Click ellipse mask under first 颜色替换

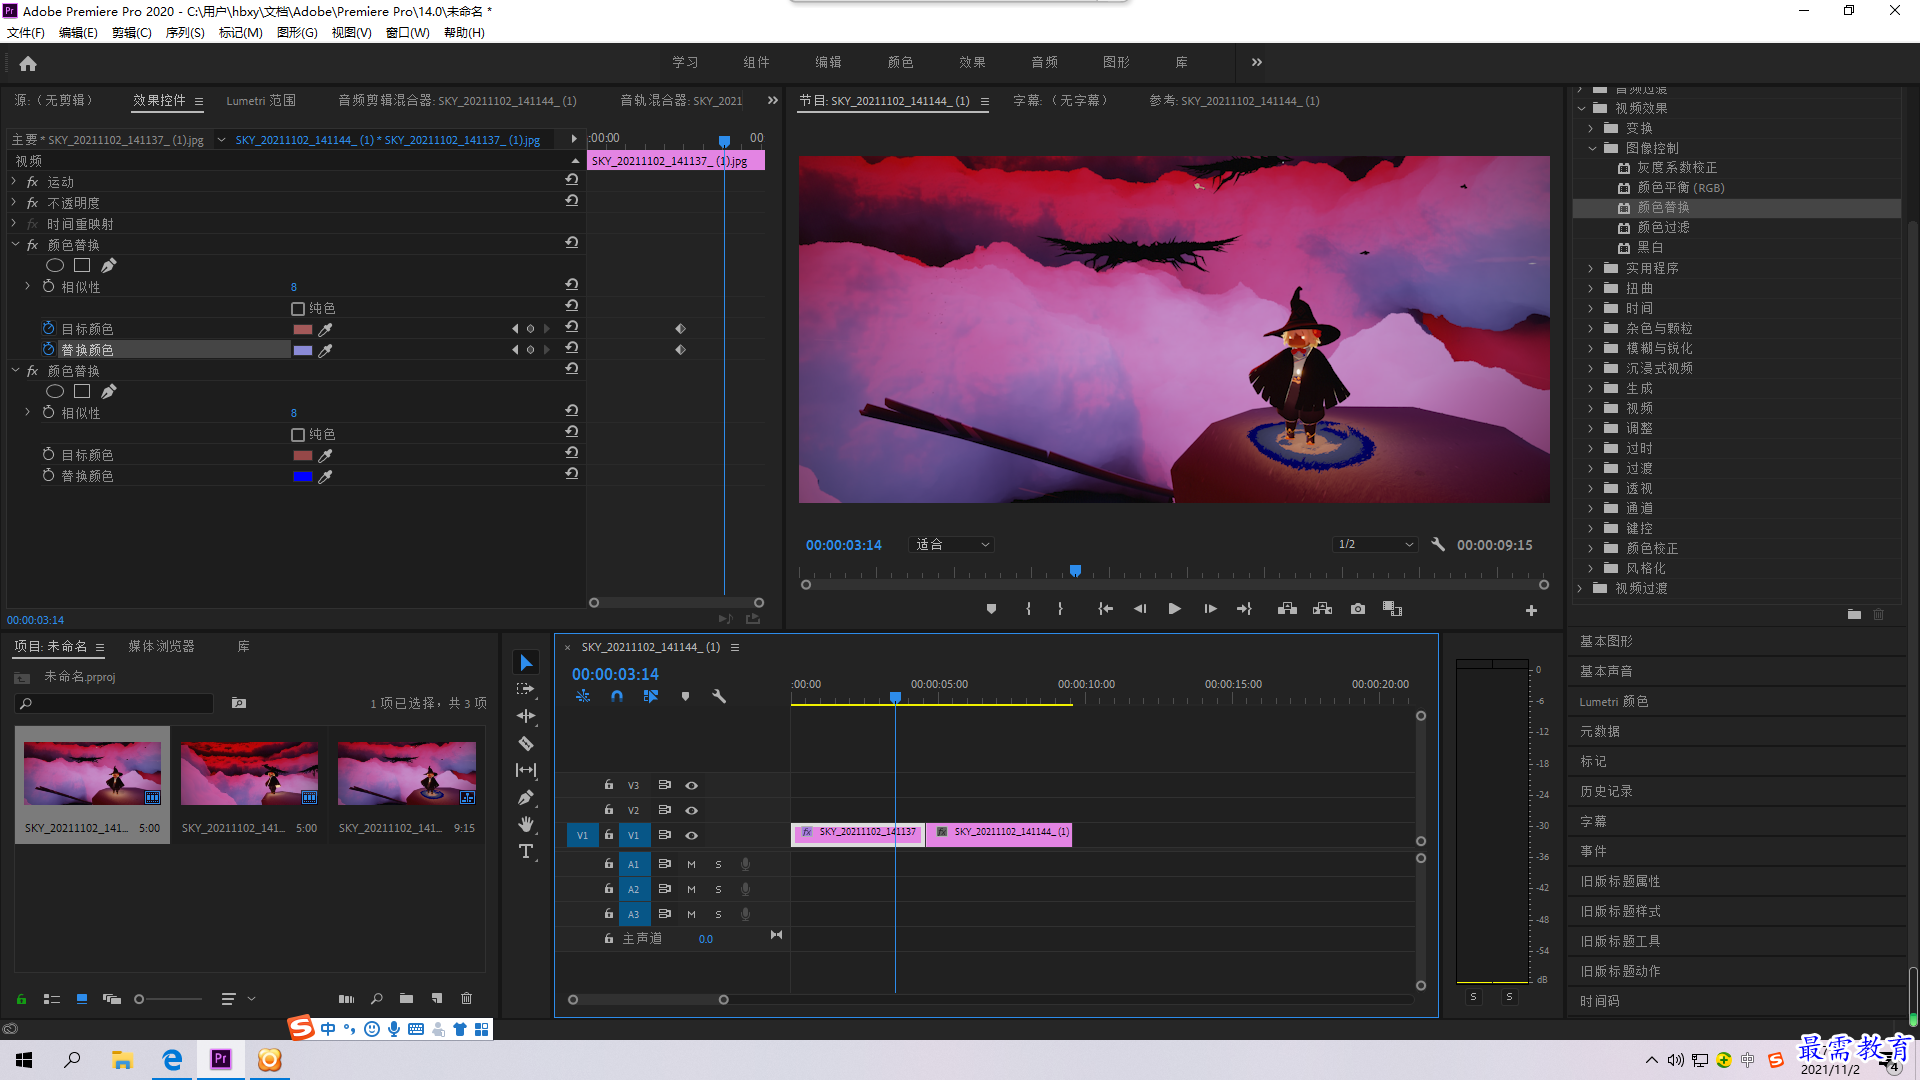tap(55, 266)
